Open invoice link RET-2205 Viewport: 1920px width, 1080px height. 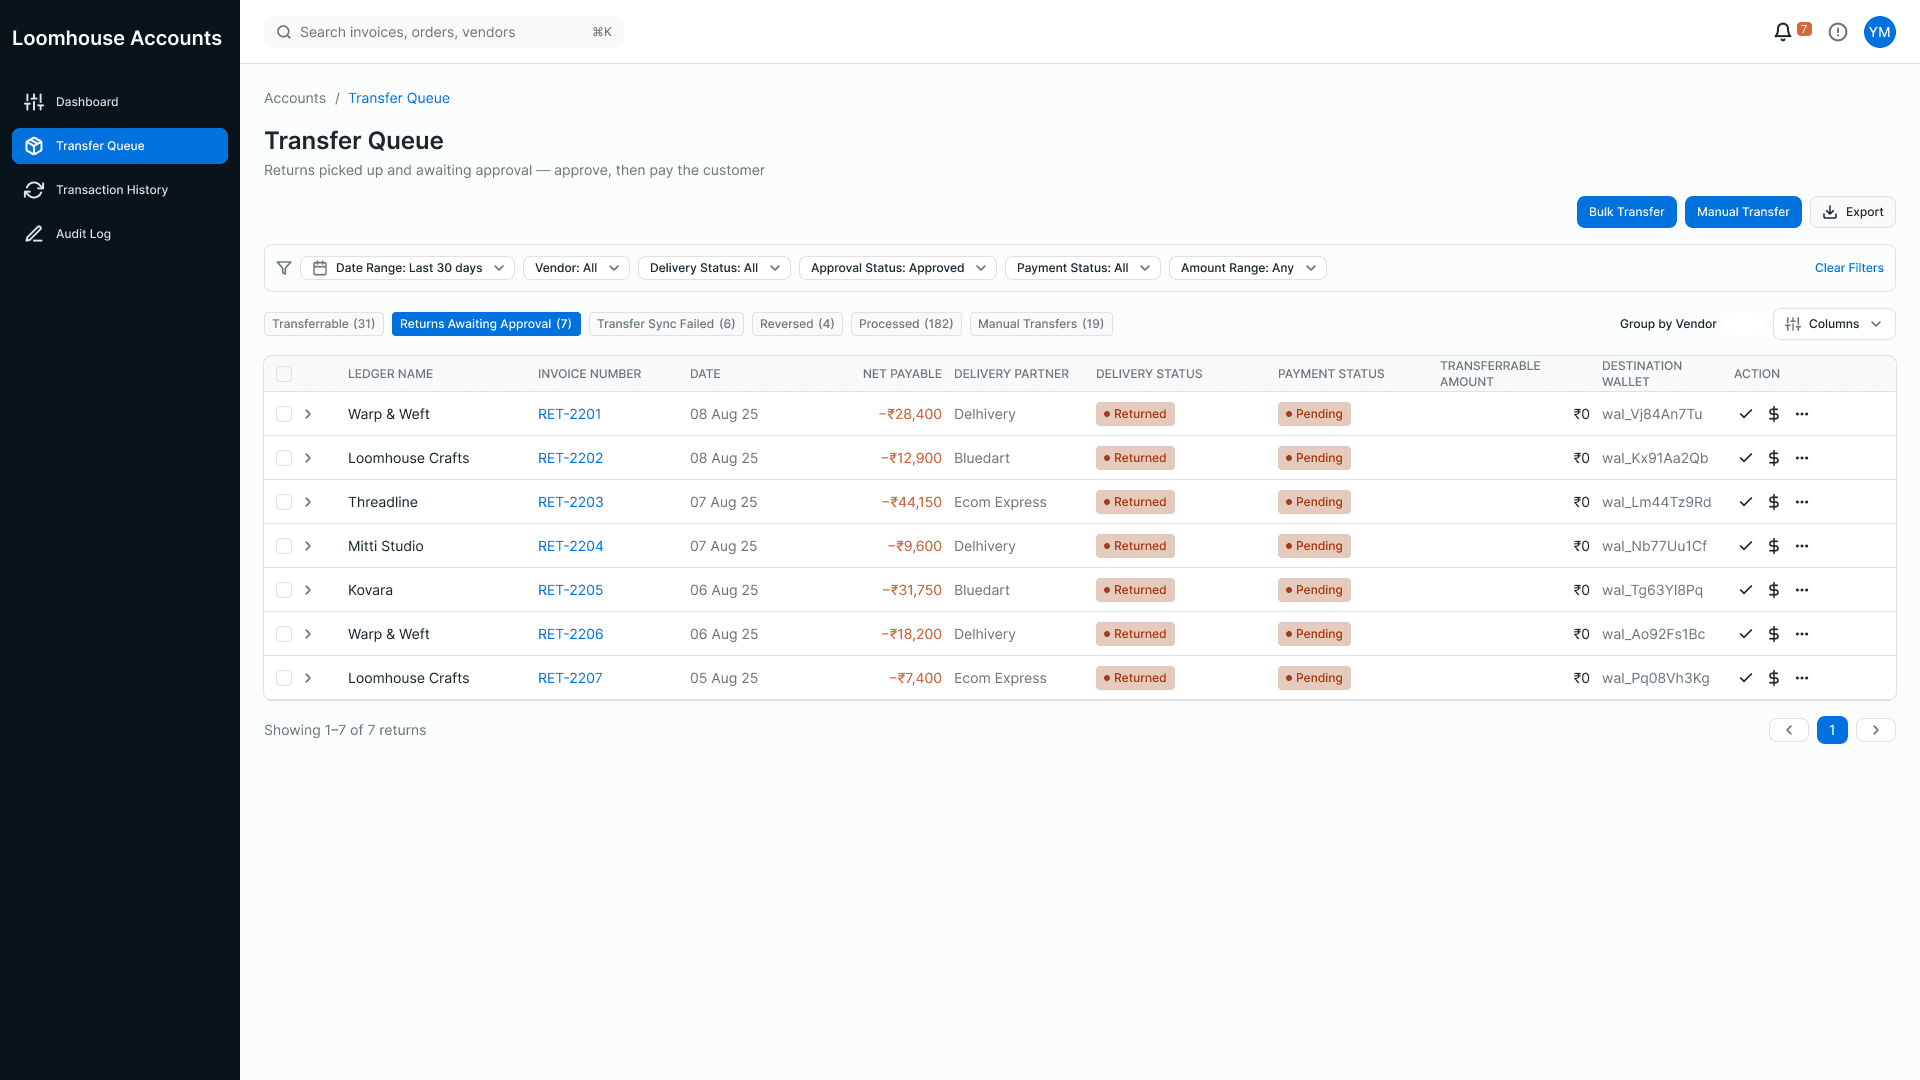tap(571, 590)
